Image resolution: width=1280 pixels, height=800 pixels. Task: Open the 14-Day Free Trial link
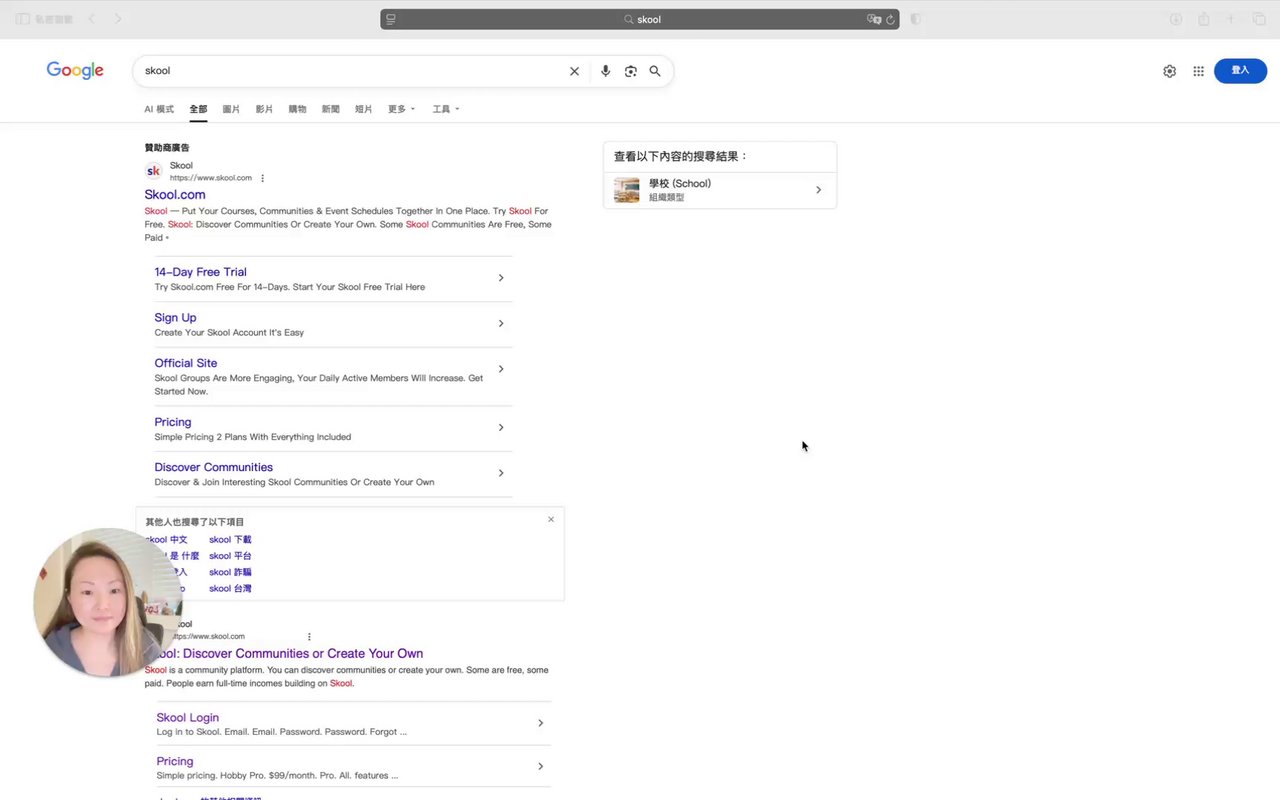(x=200, y=272)
